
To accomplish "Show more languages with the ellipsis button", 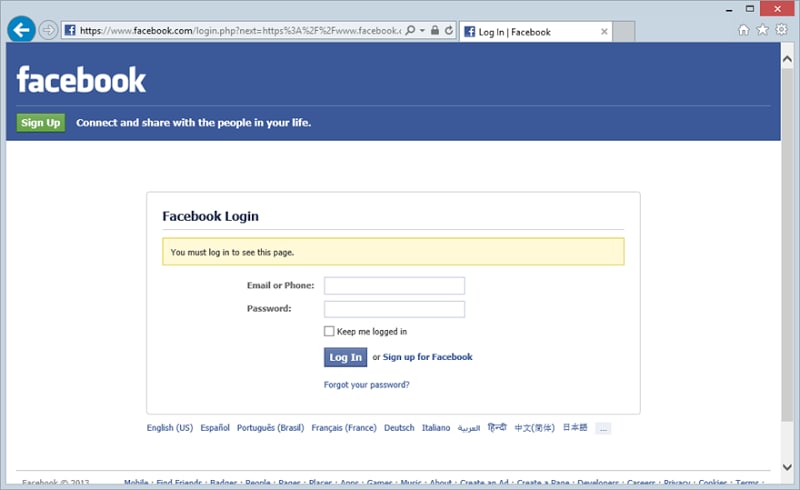I will click(x=603, y=428).
